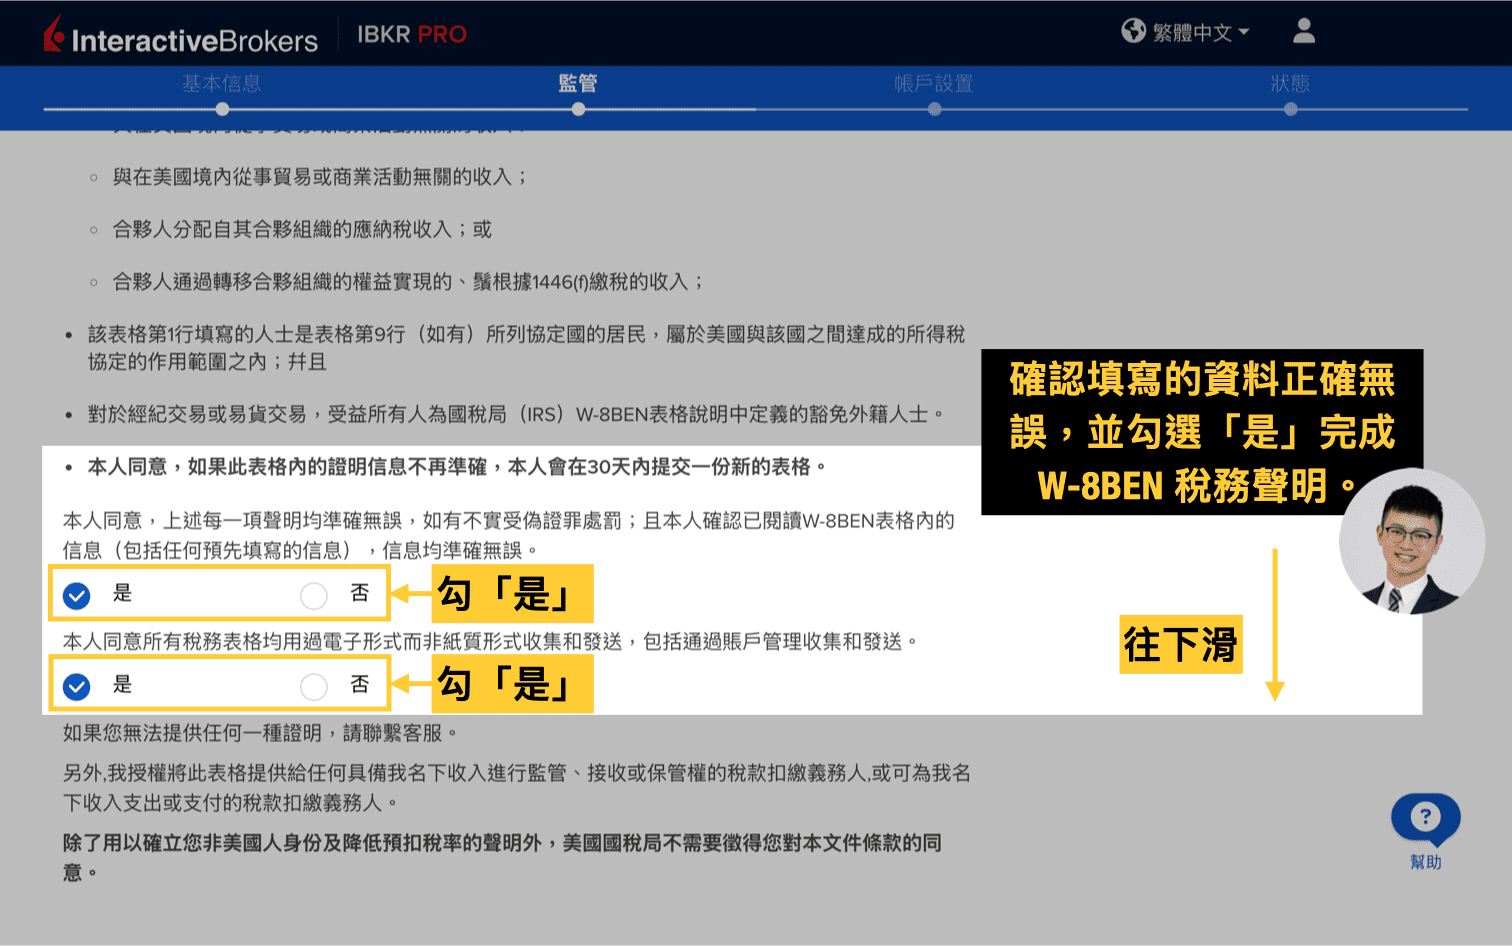Open the globe language icon
The image size is (1512, 946).
pos(1133,31)
